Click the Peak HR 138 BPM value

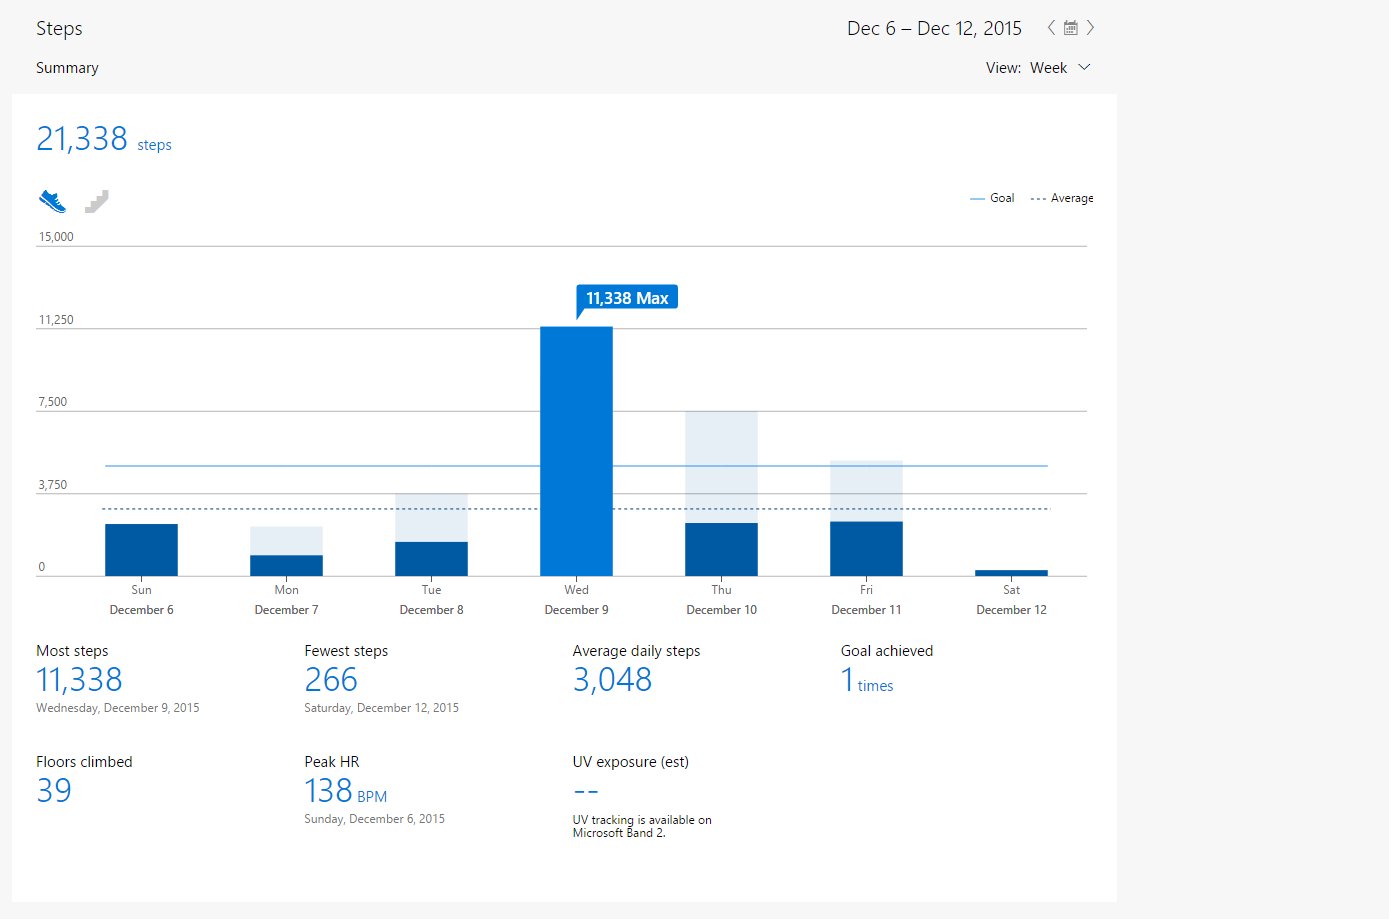[345, 791]
